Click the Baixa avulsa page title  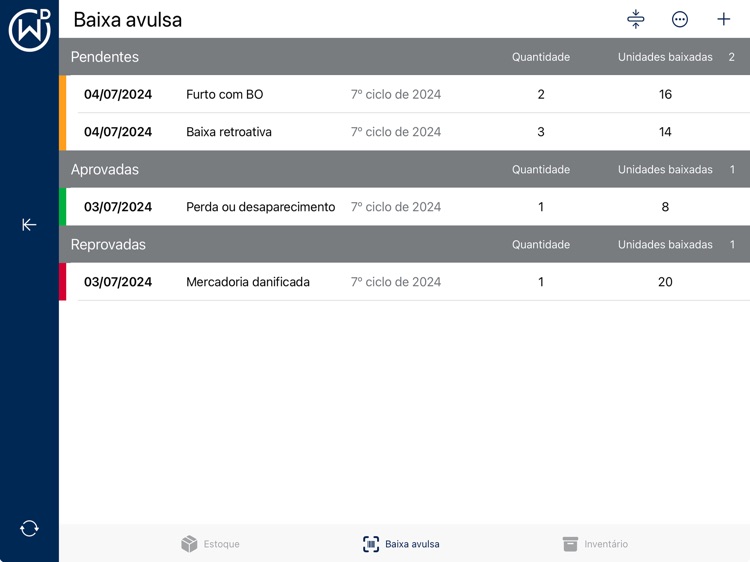tap(128, 20)
